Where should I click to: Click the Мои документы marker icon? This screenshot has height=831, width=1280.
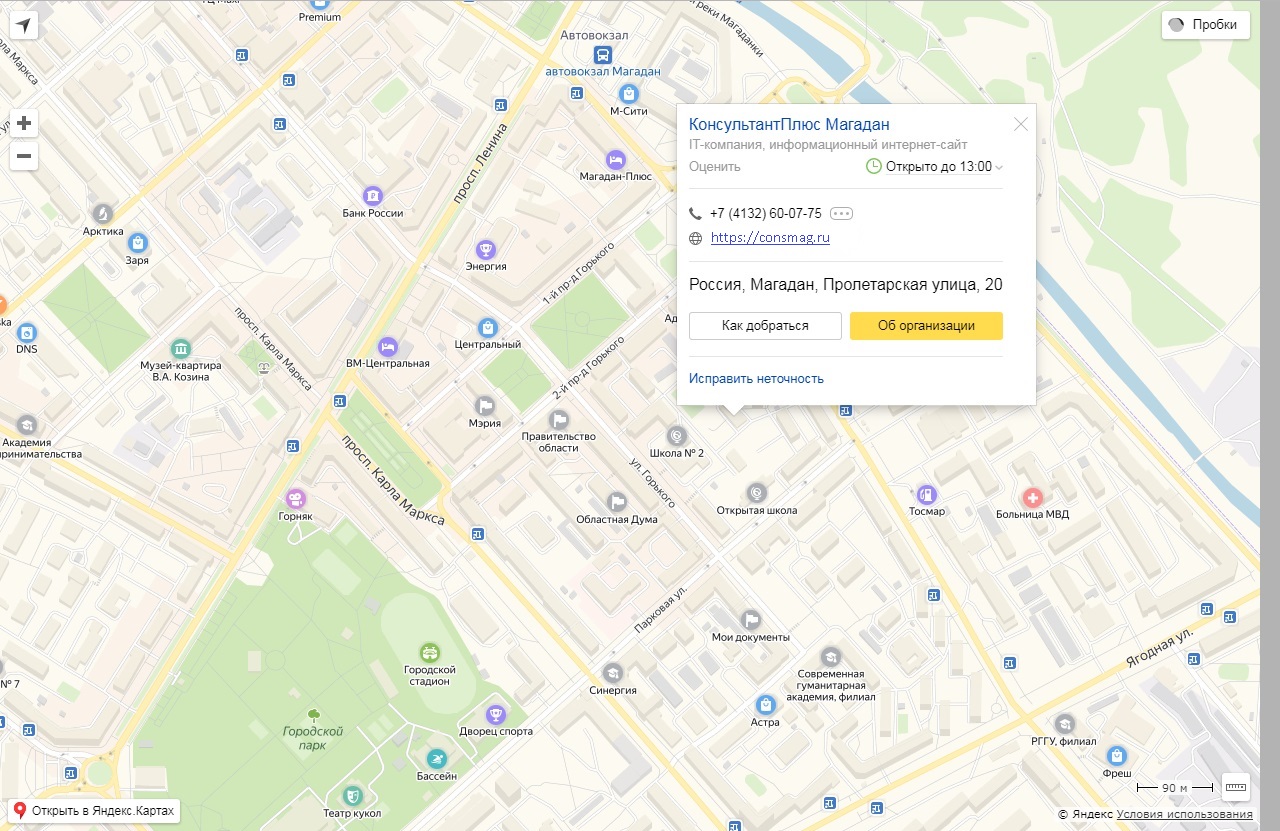(x=750, y=620)
